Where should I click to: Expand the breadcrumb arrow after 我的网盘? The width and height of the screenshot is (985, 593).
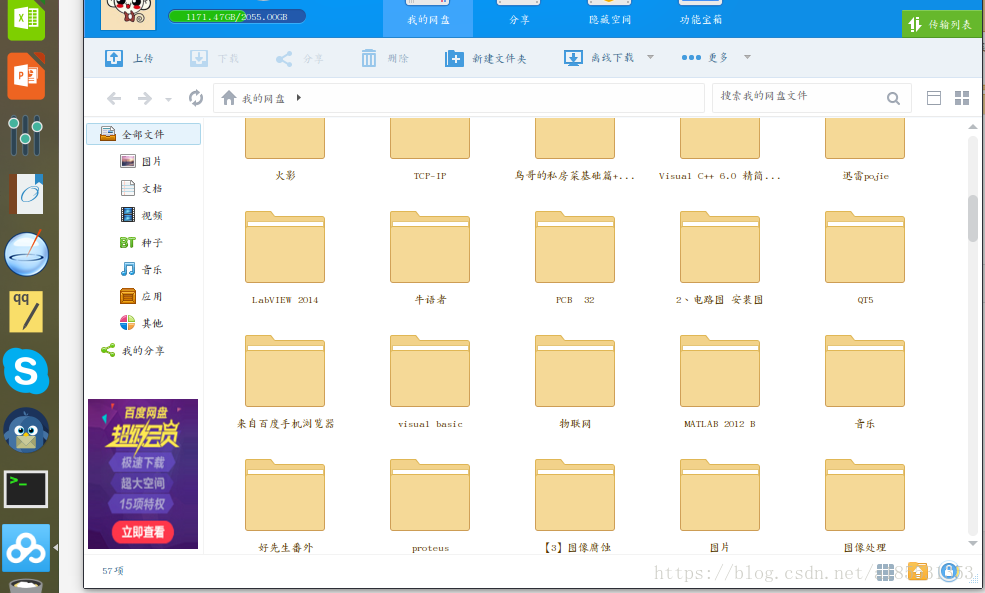(x=299, y=98)
